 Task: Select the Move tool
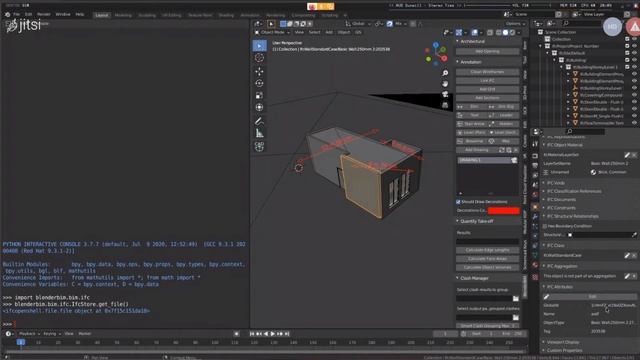click(x=259, y=71)
